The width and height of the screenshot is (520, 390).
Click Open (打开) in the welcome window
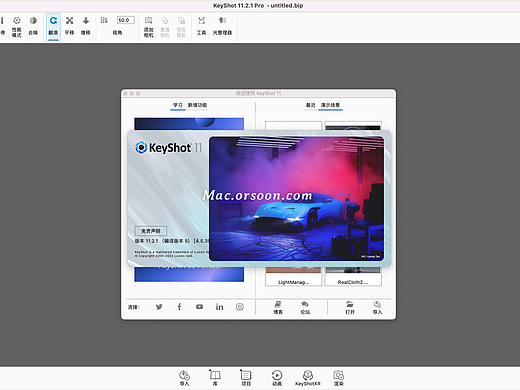pyautogui.click(x=350, y=308)
